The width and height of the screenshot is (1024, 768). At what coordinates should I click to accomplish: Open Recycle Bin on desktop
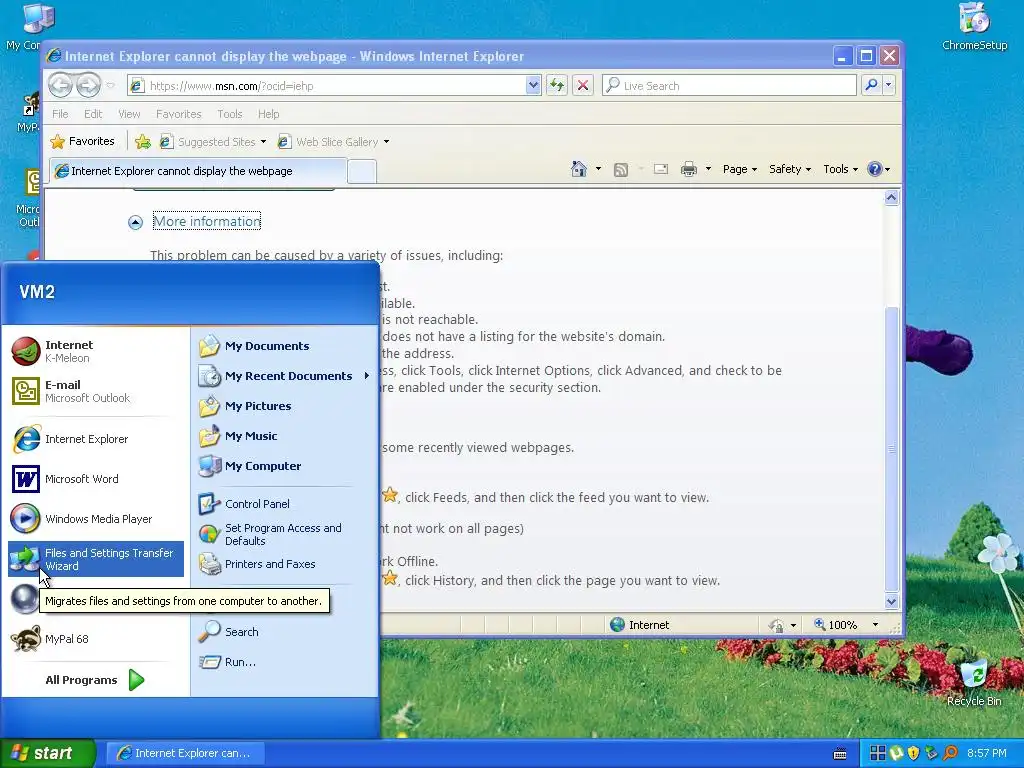(x=974, y=683)
